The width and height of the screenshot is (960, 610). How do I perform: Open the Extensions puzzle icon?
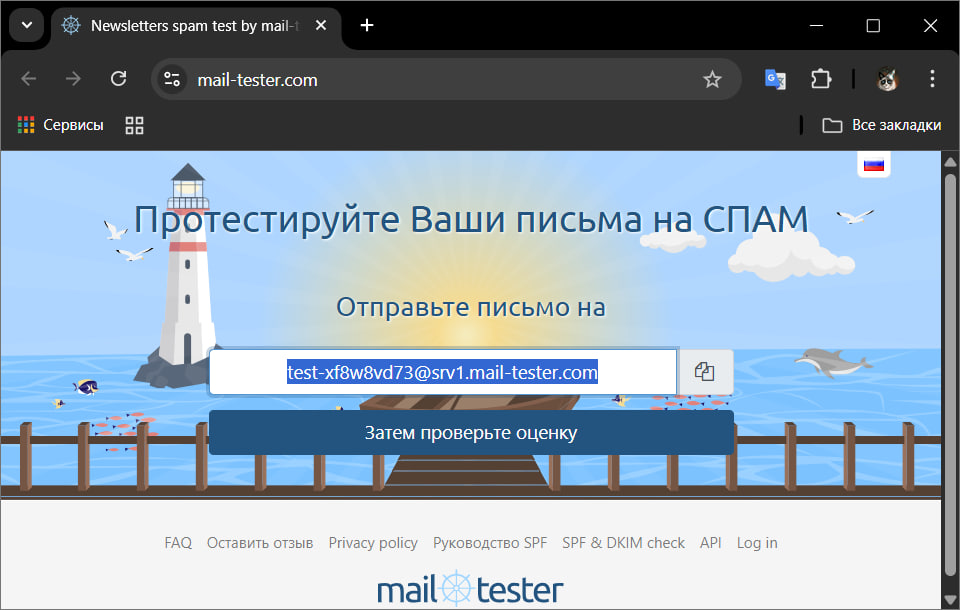click(x=821, y=80)
